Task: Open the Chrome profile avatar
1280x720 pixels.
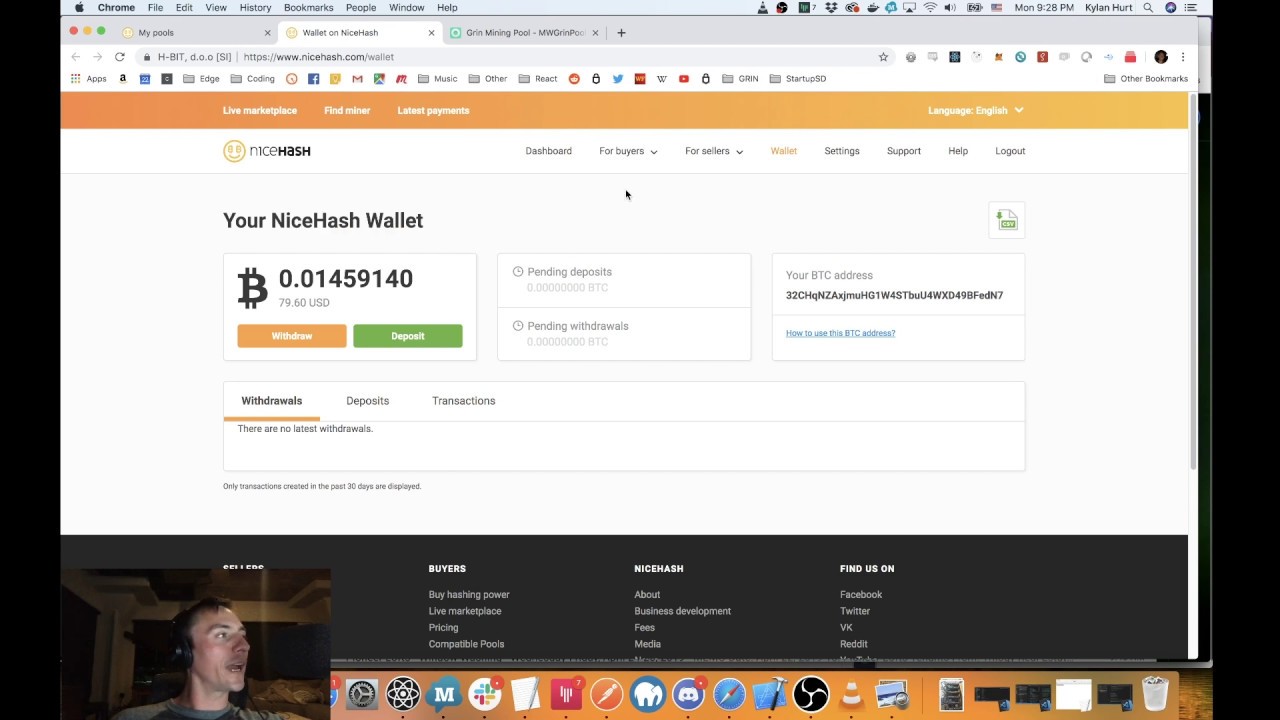Action: click(1161, 57)
